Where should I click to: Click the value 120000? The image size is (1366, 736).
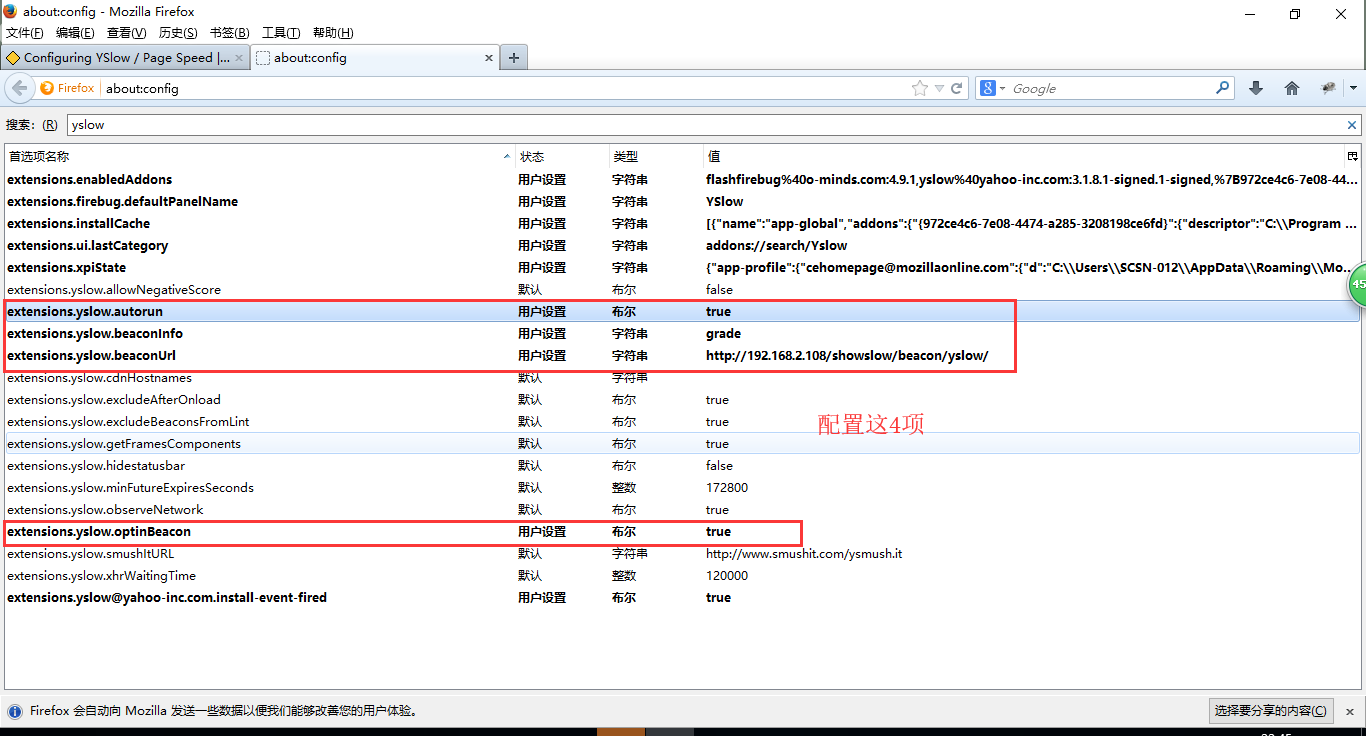point(727,576)
